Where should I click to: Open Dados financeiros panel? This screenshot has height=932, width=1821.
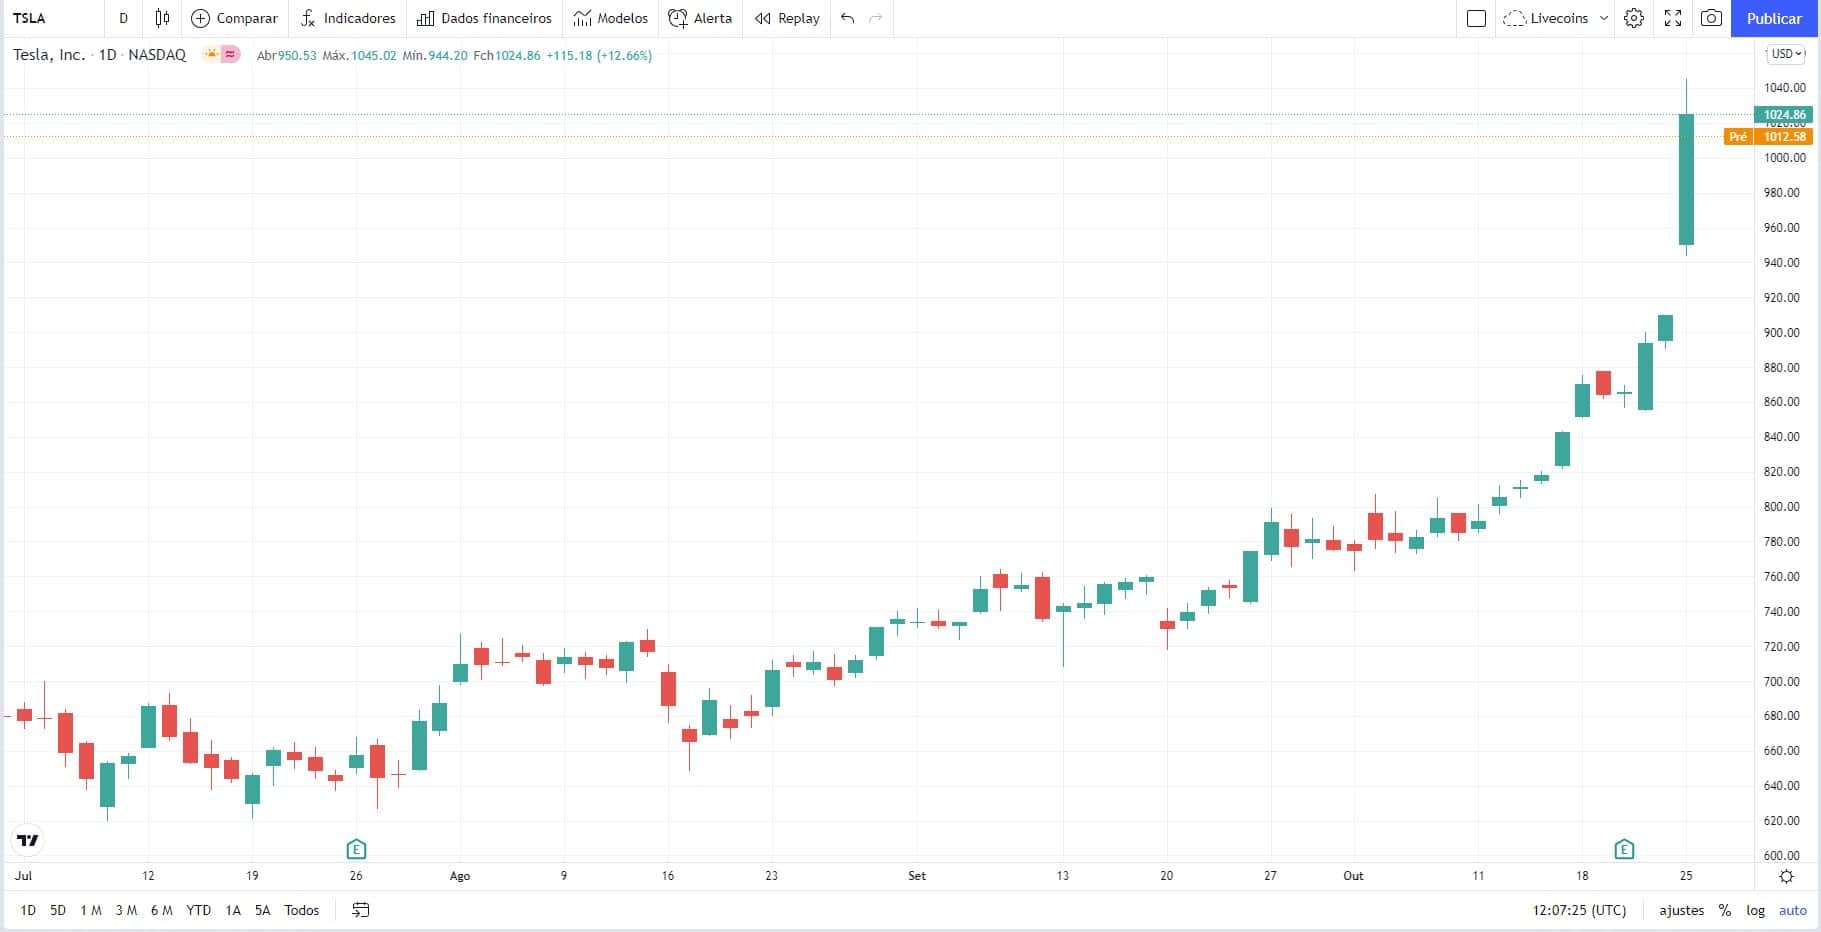(484, 18)
